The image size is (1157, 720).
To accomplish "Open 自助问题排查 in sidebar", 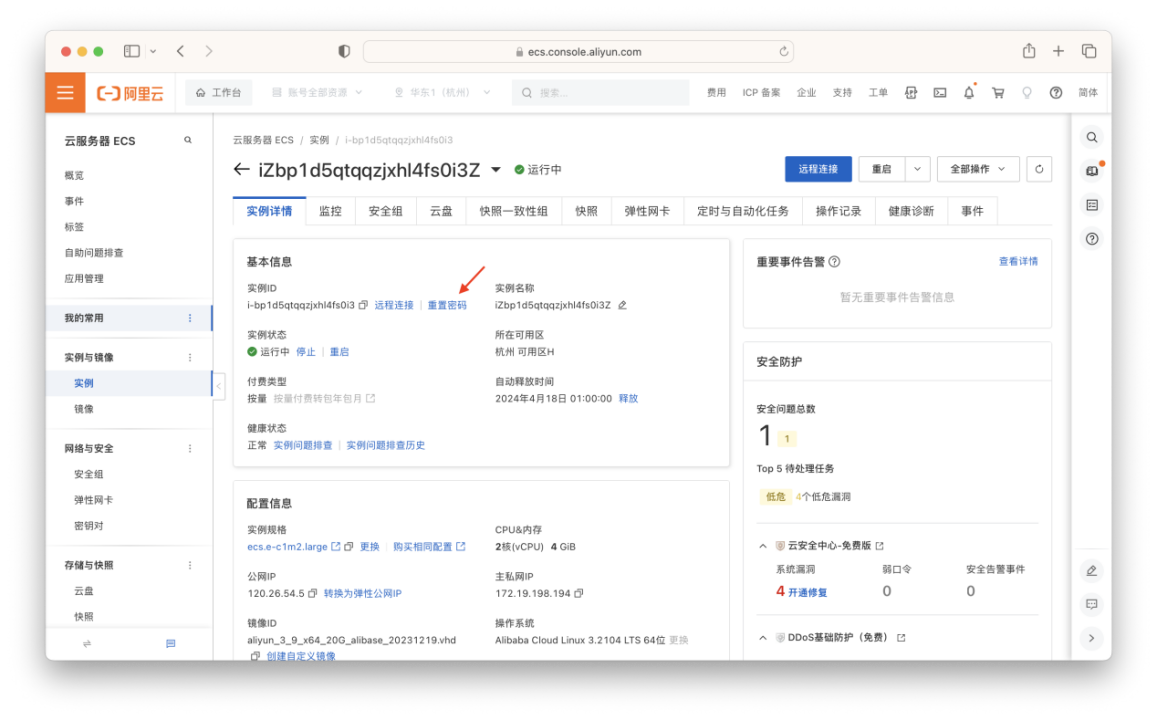I will (x=94, y=253).
